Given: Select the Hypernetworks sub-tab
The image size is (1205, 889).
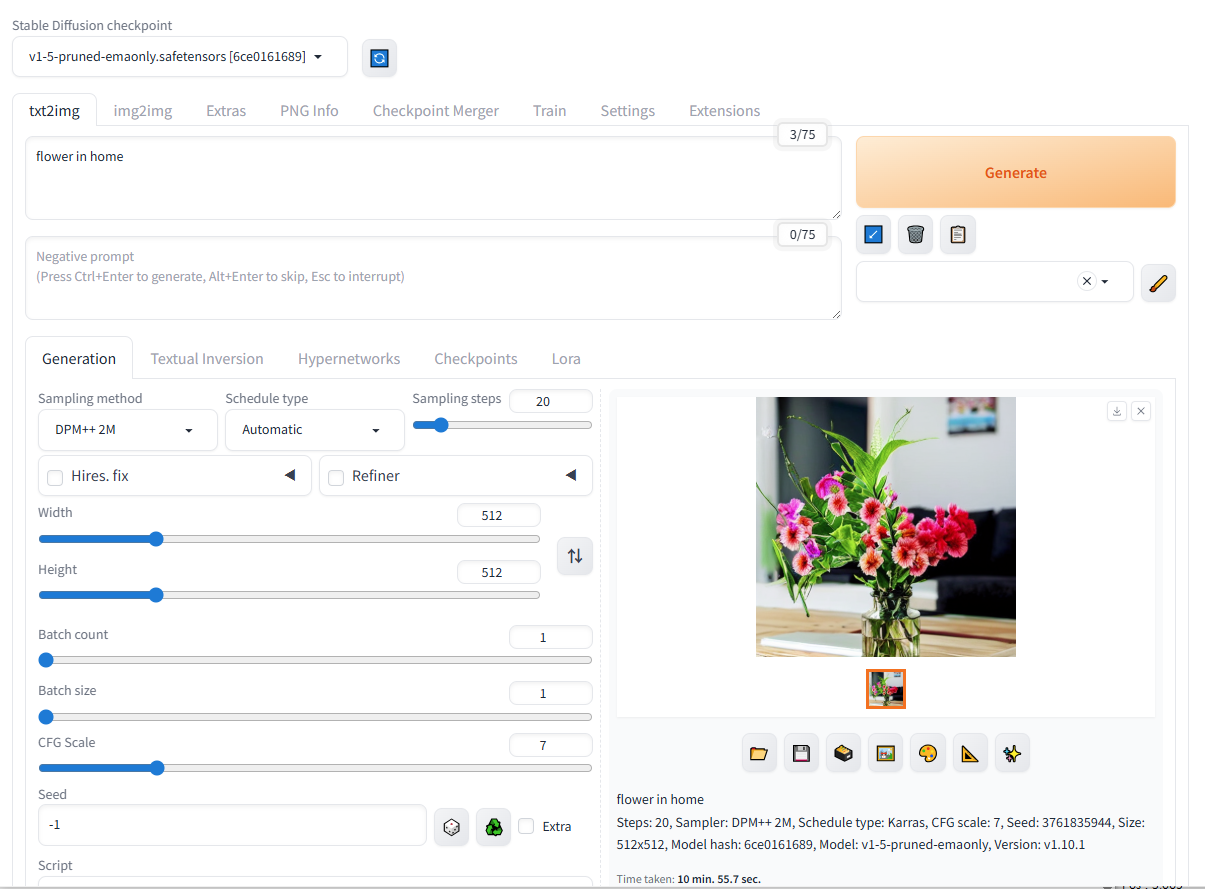Looking at the screenshot, I should pos(349,358).
